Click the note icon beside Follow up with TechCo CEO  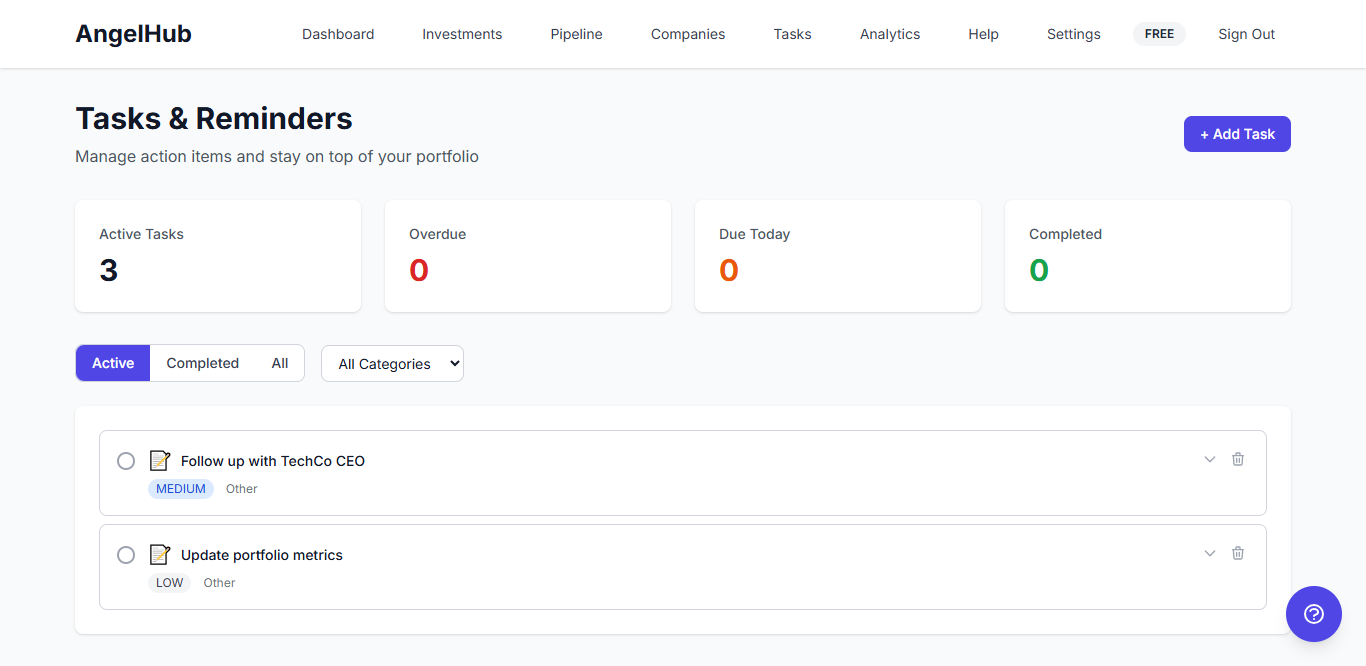[x=160, y=459]
